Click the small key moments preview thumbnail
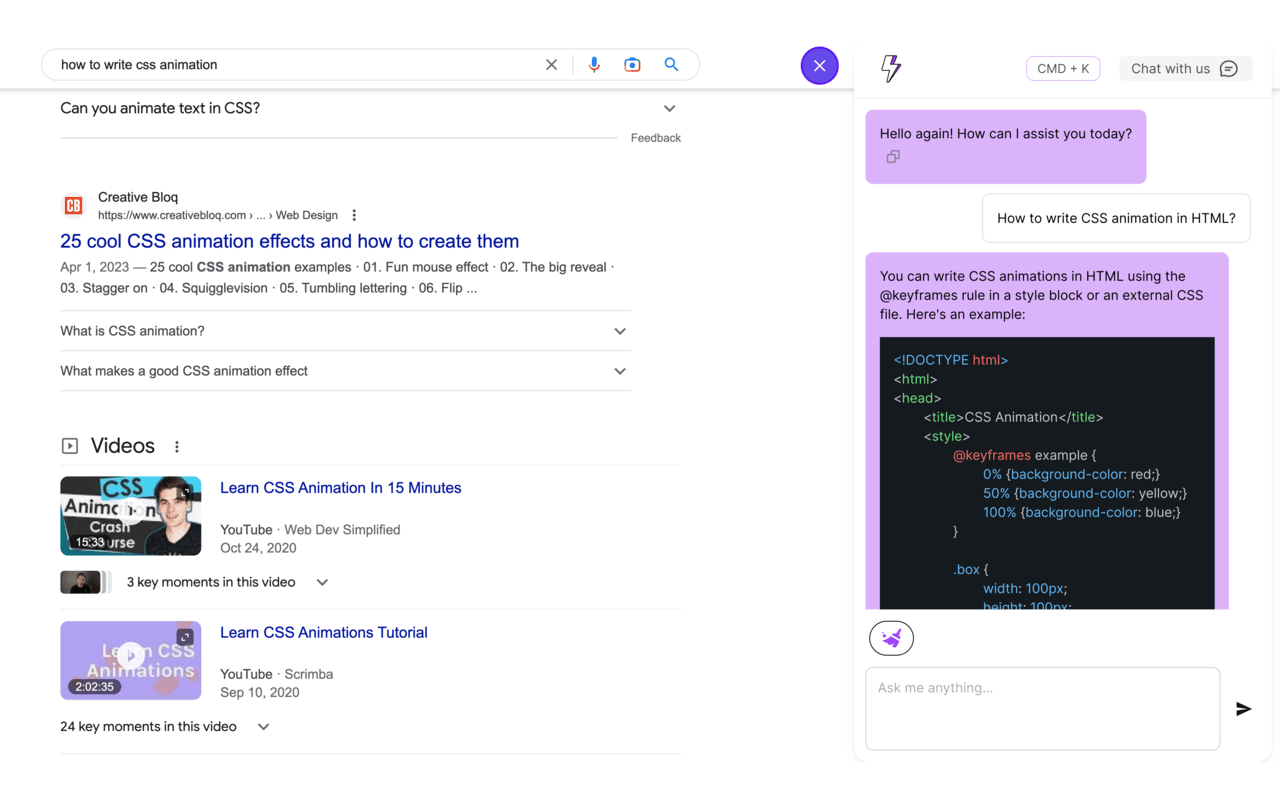This screenshot has height=800, width=1280. 84,582
